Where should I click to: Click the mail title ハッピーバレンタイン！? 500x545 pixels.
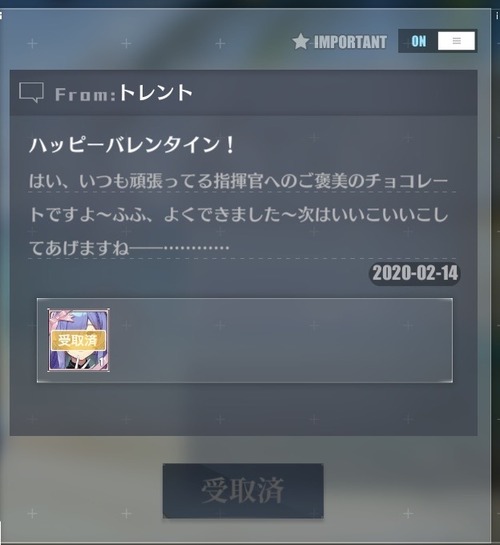pyautogui.click(x=132, y=145)
